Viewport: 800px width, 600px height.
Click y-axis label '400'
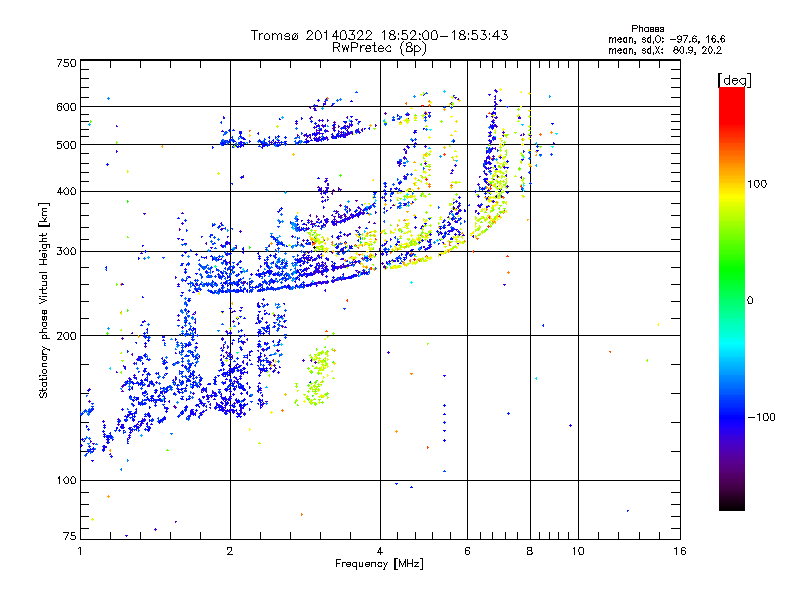(x=67, y=192)
